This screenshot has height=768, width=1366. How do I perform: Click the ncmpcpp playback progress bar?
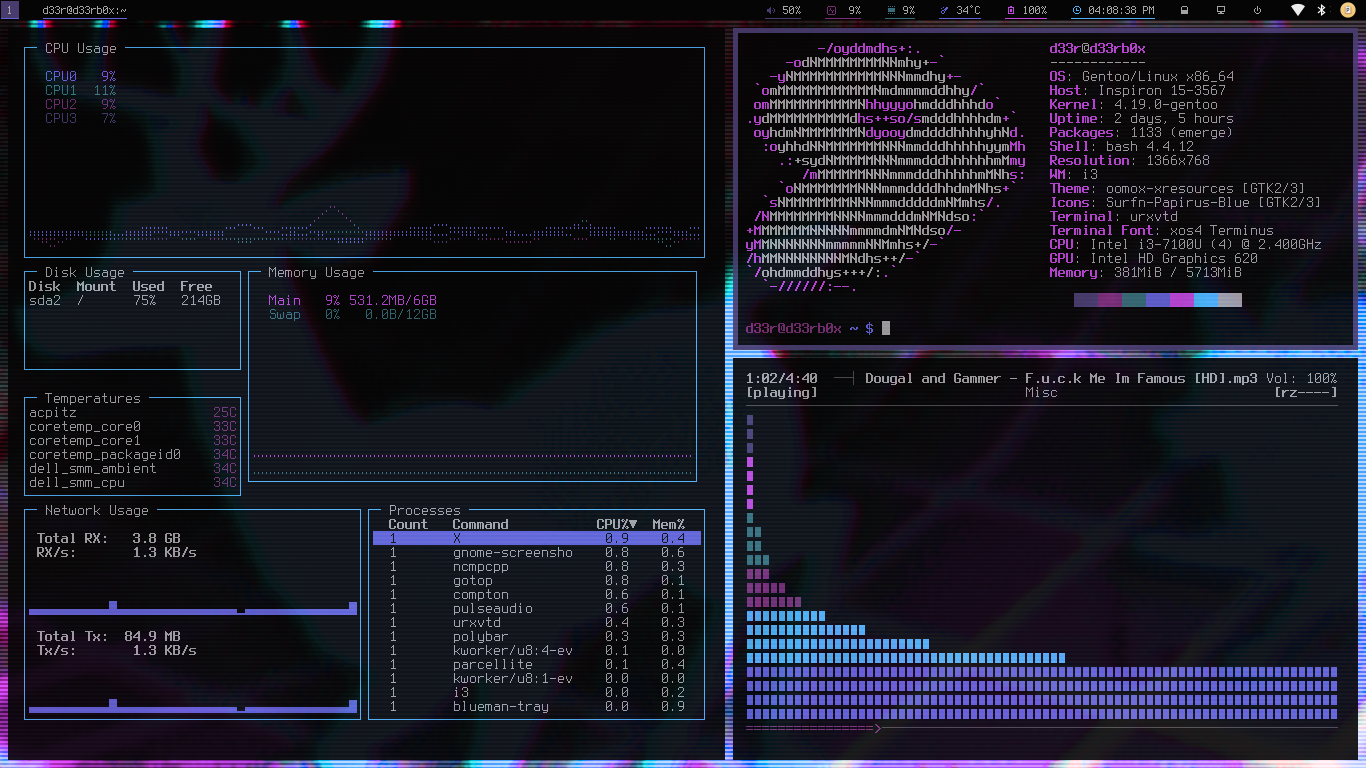tap(1040, 728)
